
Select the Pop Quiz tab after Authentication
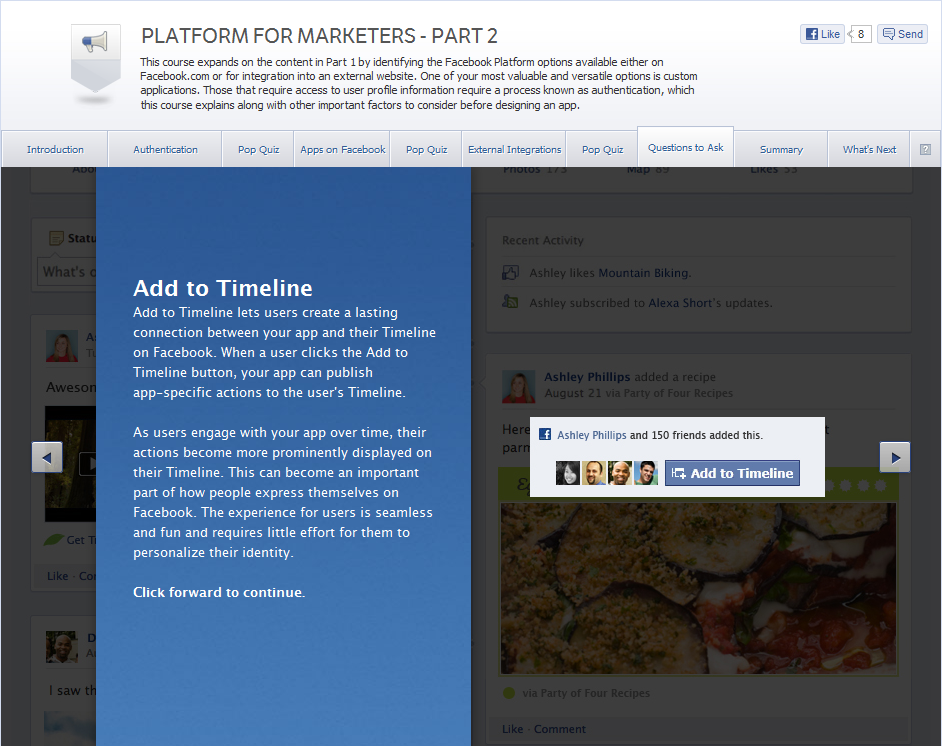(258, 149)
